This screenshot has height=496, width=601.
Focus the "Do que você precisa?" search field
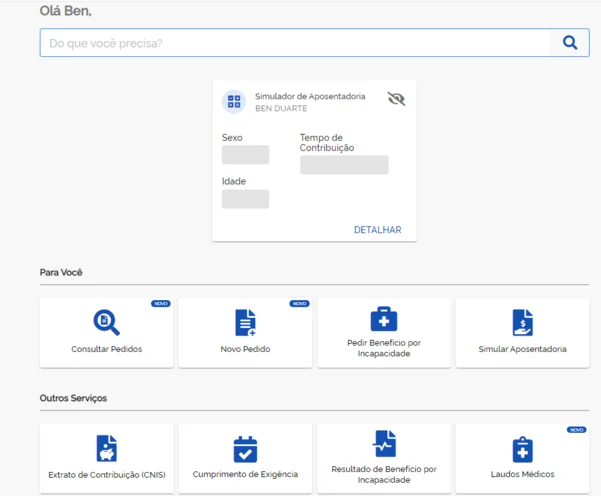point(295,43)
